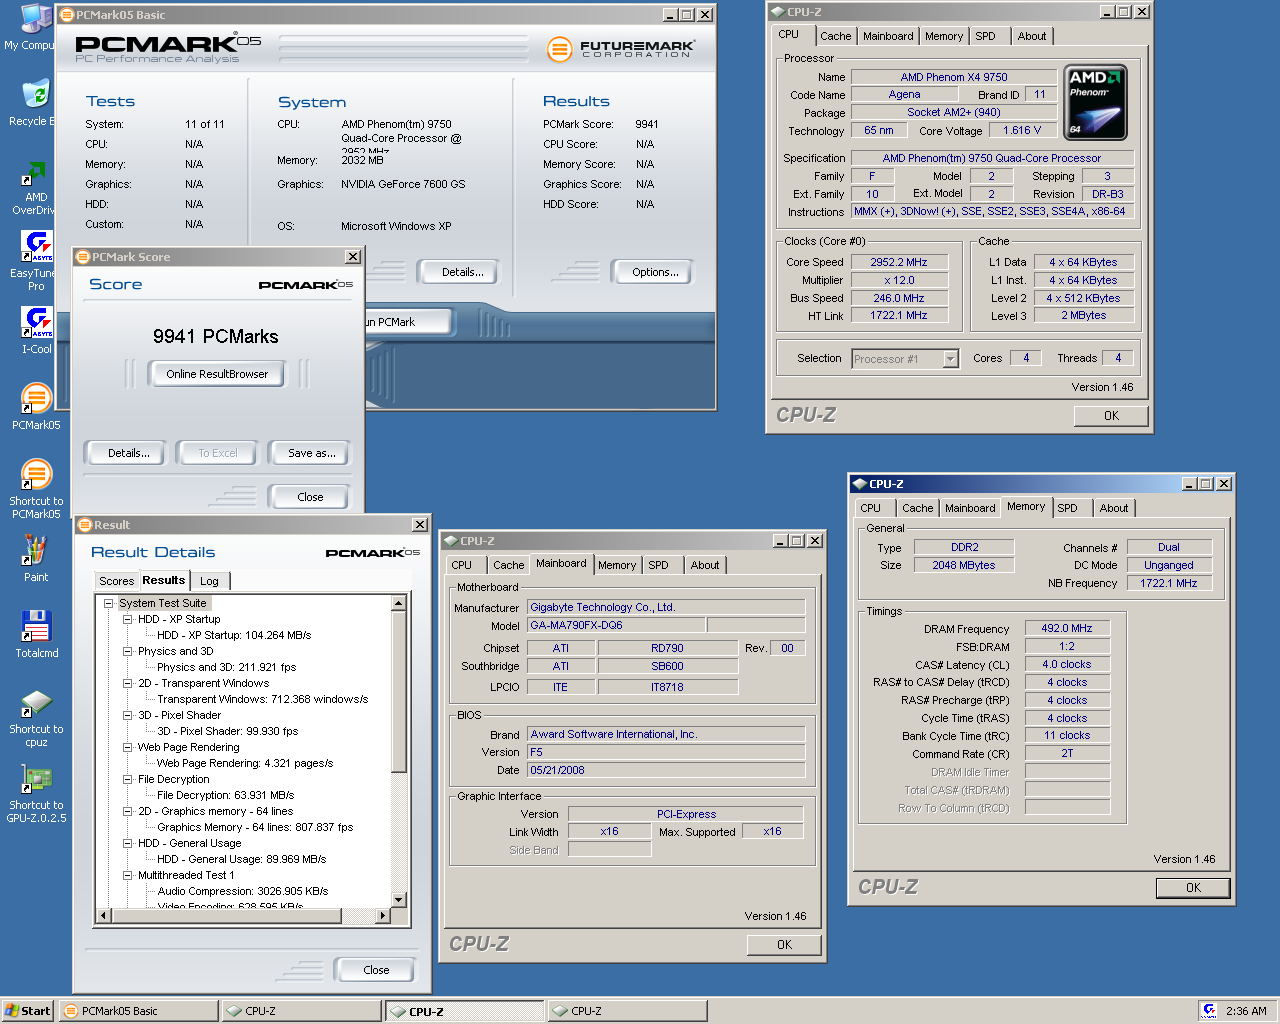Open the Processor #1 selection dropdown
The width and height of the screenshot is (1280, 1024).
[951, 359]
